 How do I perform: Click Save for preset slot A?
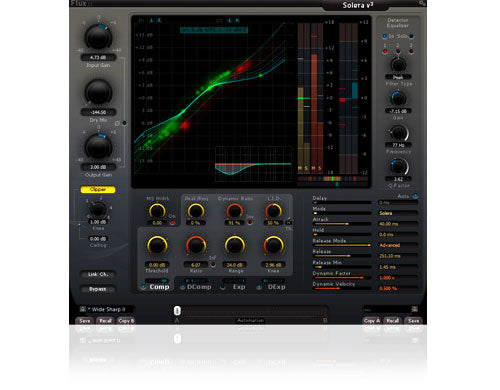coord(85,321)
